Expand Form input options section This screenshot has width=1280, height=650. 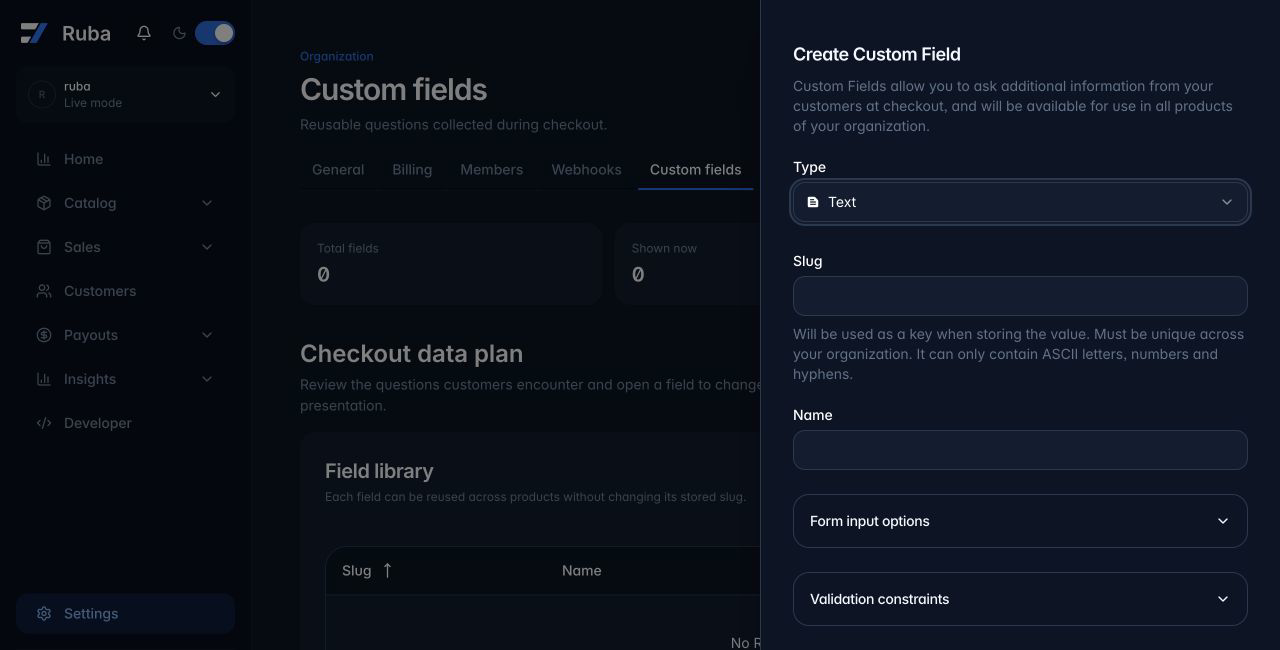[1020, 521]
